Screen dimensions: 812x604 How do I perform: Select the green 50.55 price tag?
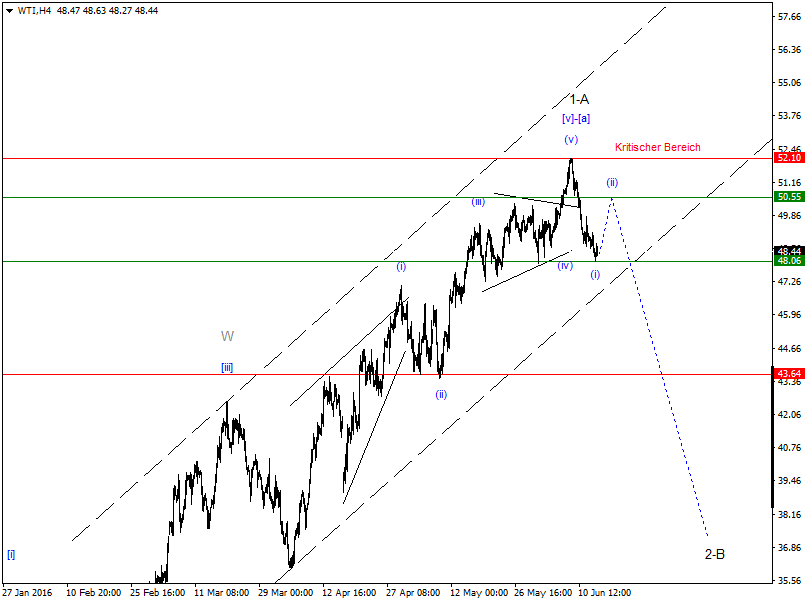click(790, 198)
